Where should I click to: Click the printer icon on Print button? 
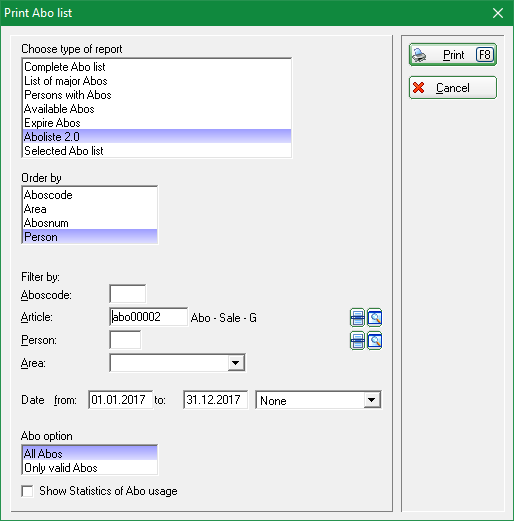[x=419, y=55]
